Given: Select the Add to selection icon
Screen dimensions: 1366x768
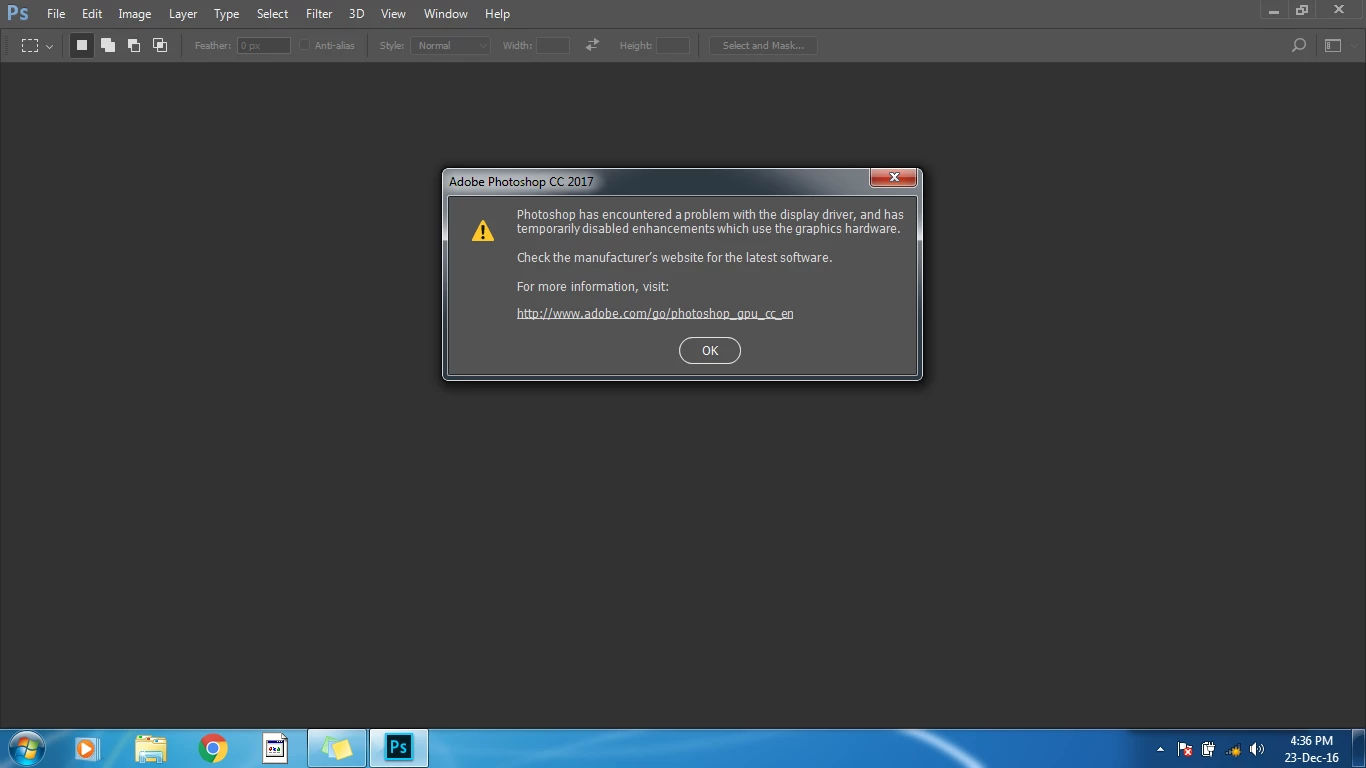Looking at the screenshot, I should [x=108, y=45].
